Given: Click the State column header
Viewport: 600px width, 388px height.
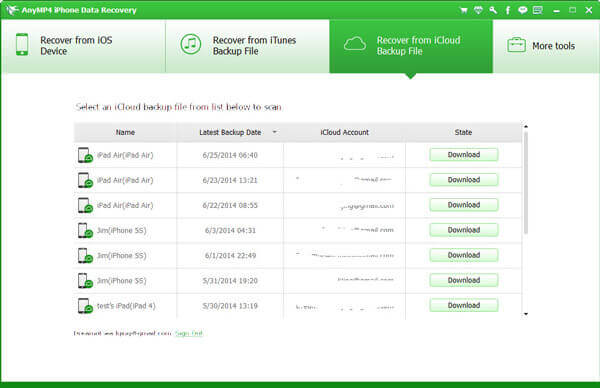Looking at the screenshot, I should point(463,132).
